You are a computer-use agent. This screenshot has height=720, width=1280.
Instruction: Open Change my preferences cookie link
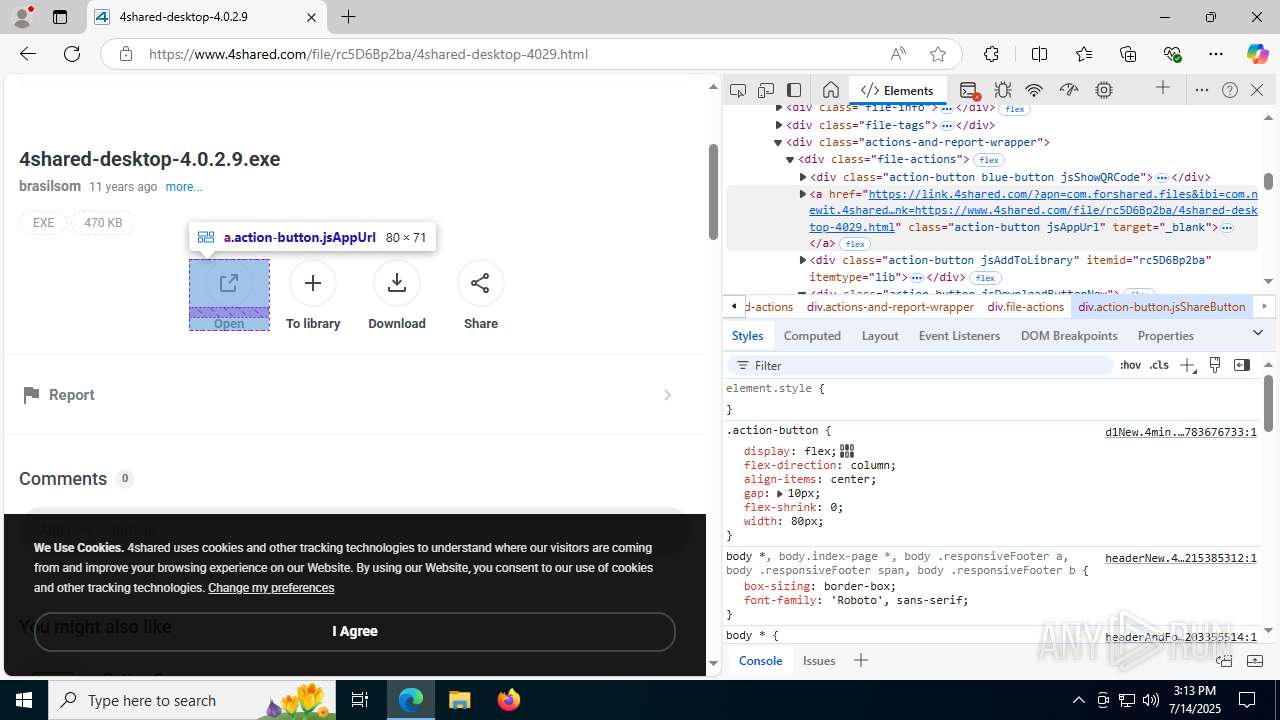coord(271,588)
